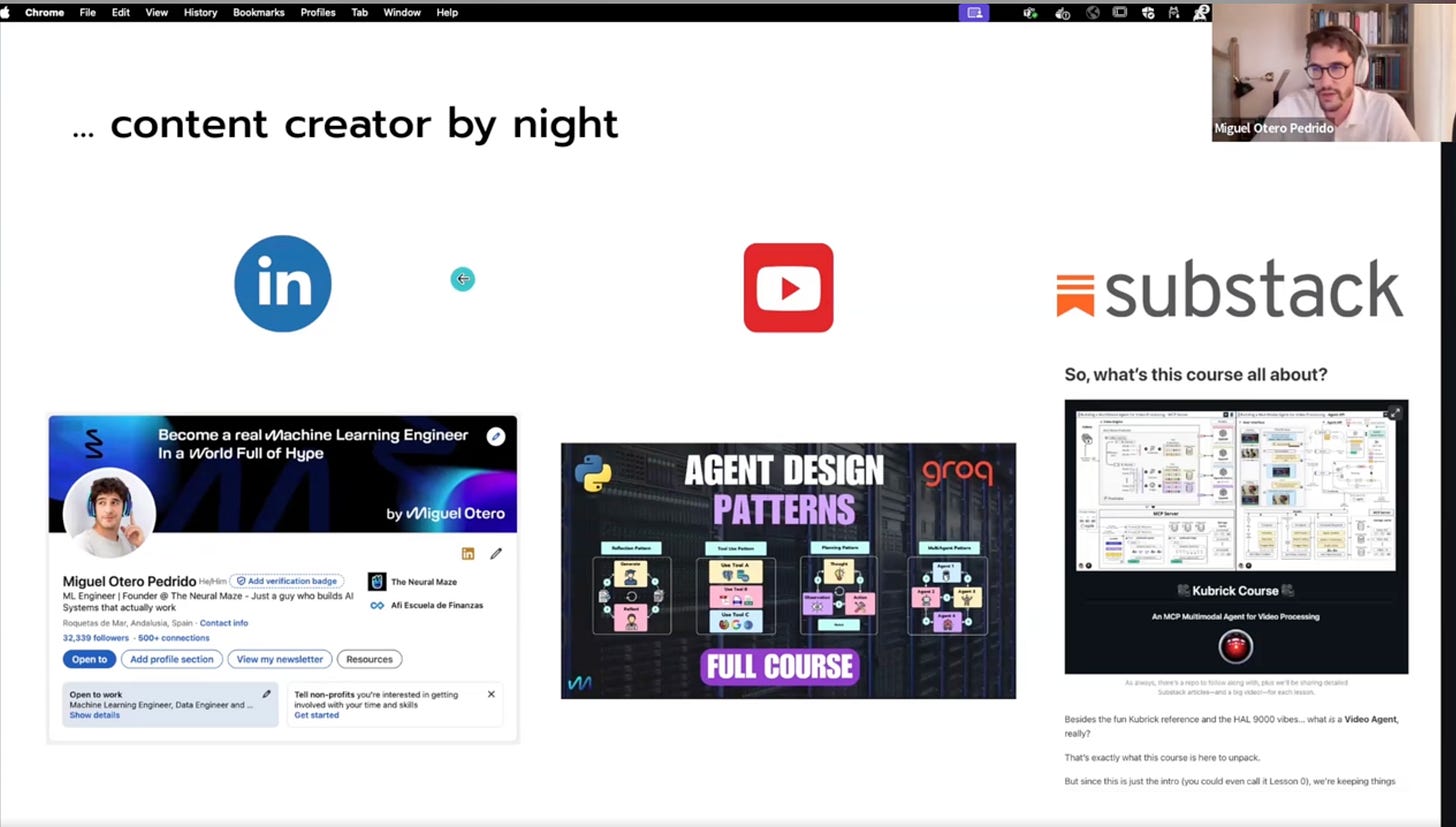
Task: Open the Help menu
Action: pos(447,12)
